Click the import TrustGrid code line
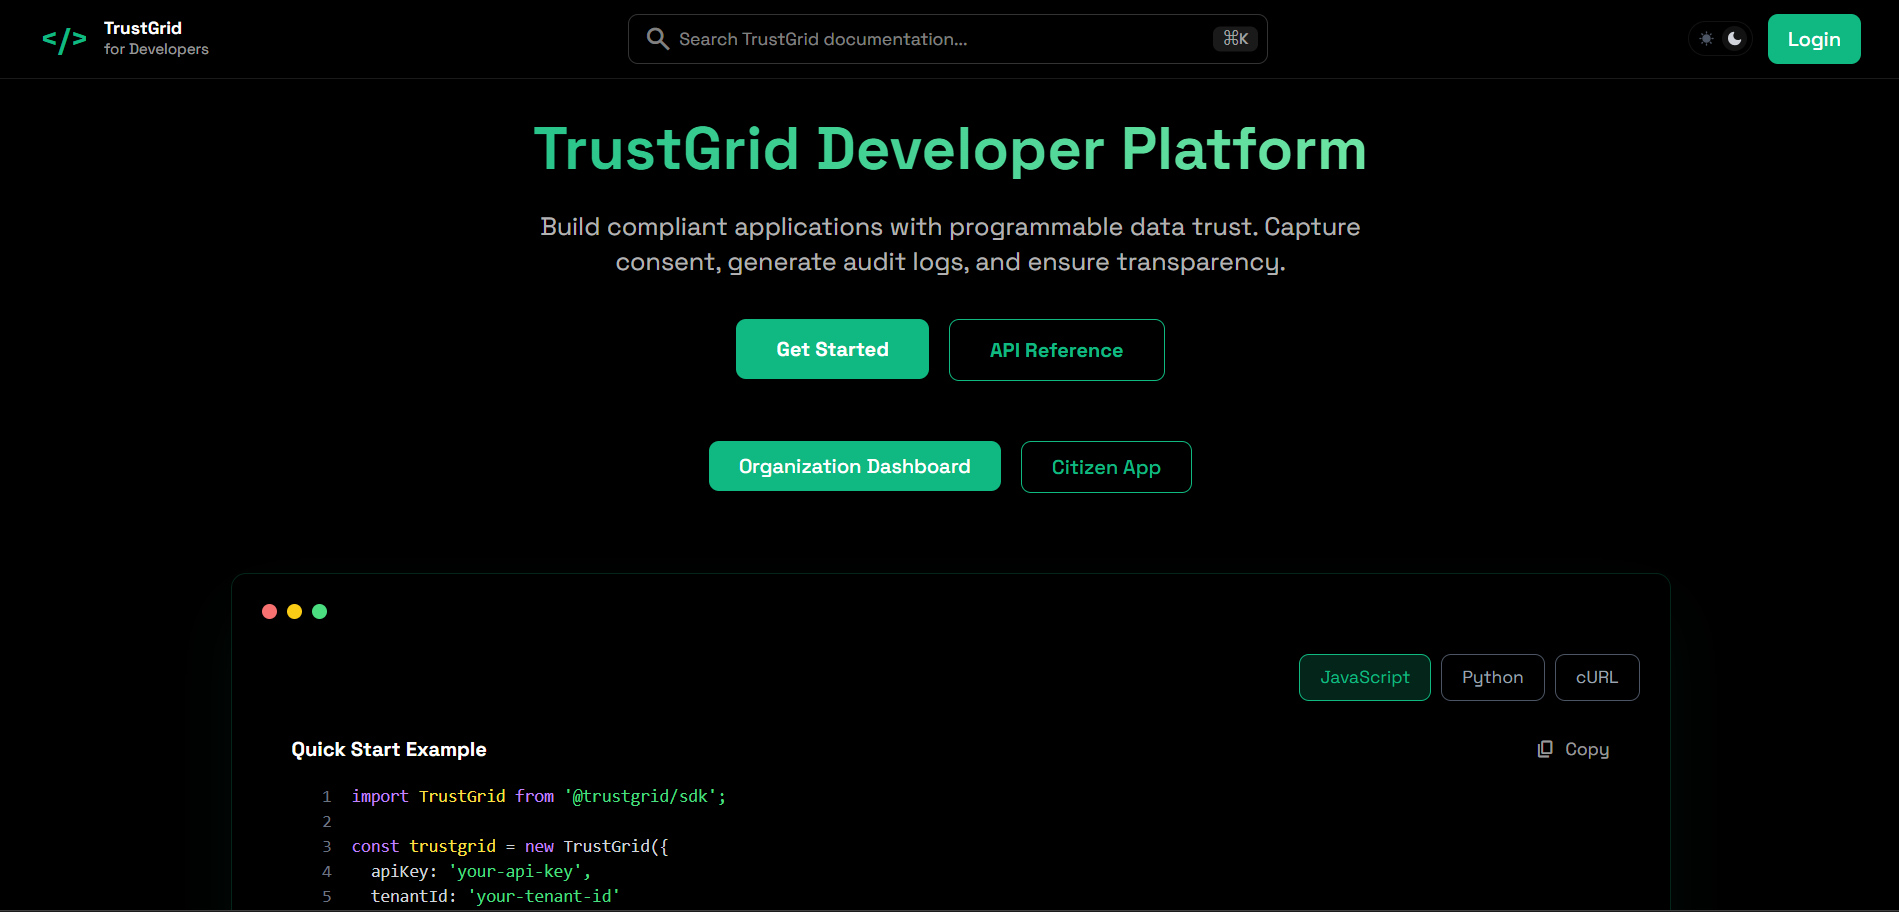The width and height of the screenshot is (1899, 912). click(x=538, y=796)
